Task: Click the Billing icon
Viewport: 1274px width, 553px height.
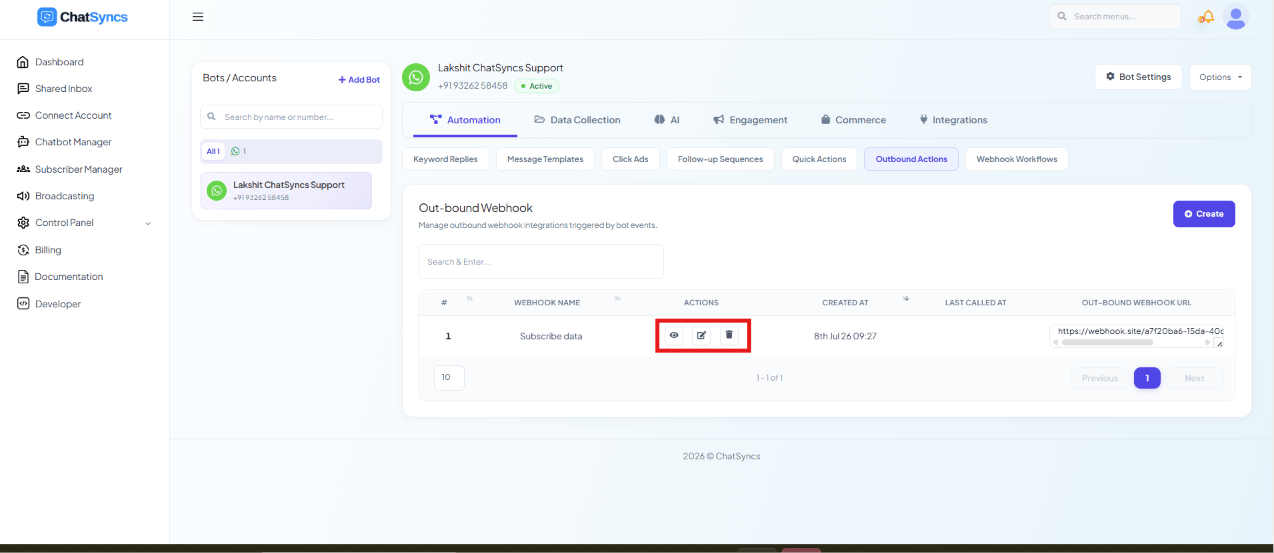Action: coord(23,250)
